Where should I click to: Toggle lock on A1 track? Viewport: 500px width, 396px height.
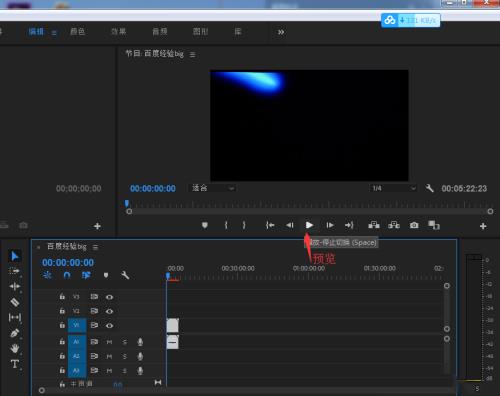point(62,341)
